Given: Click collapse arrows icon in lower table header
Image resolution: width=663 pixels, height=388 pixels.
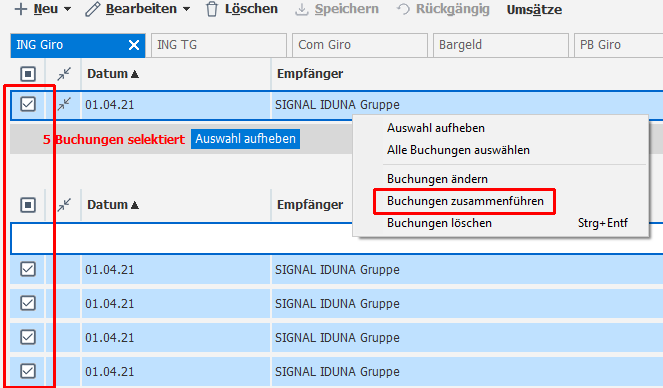Looking at the screenshot, I should (x=64, y=205).
